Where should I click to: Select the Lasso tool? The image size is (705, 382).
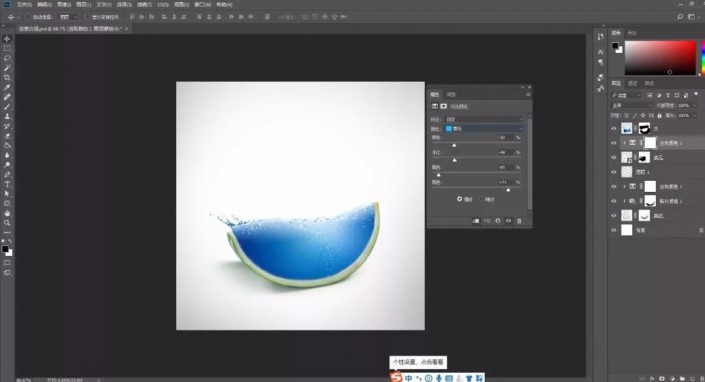(x=7, y=58)
